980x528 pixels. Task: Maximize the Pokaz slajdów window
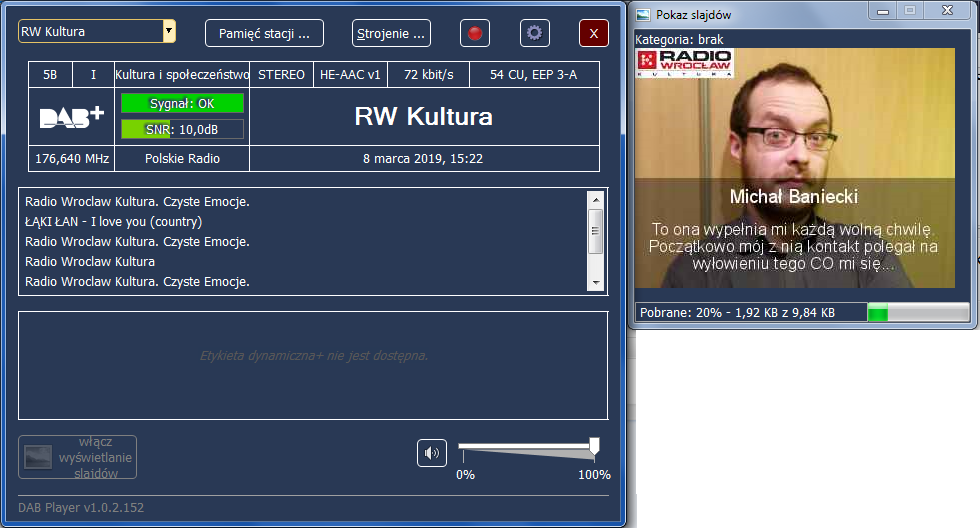tap(909, 11)
